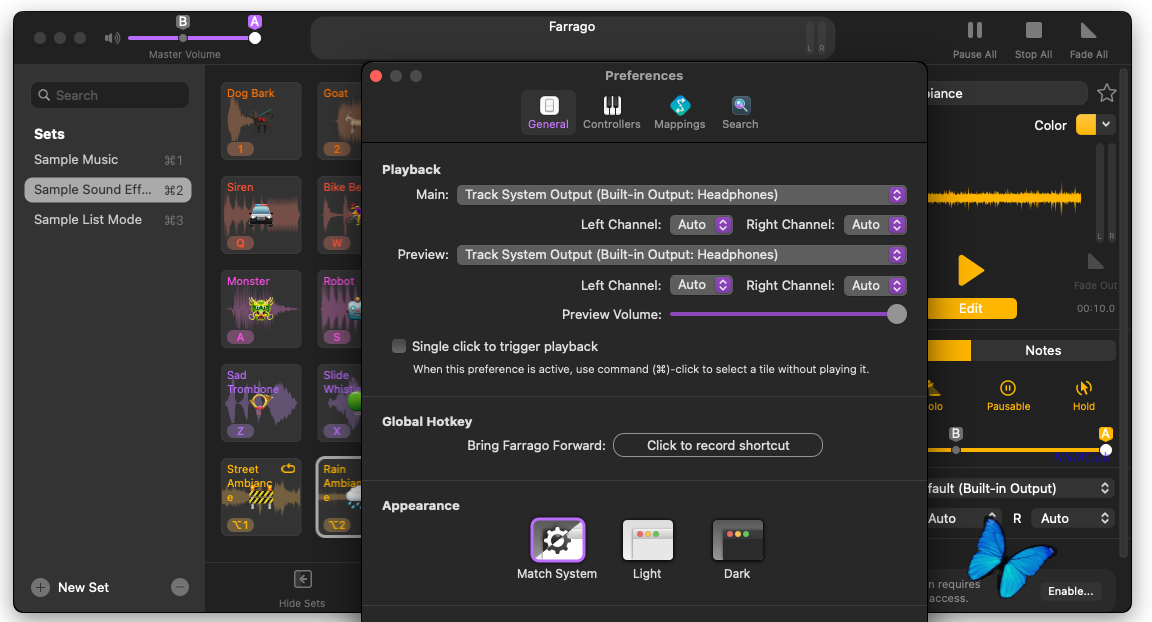Click the Search field in sidebar
The height and width of the screenshot is (622, 1152).
pos(110,95)
